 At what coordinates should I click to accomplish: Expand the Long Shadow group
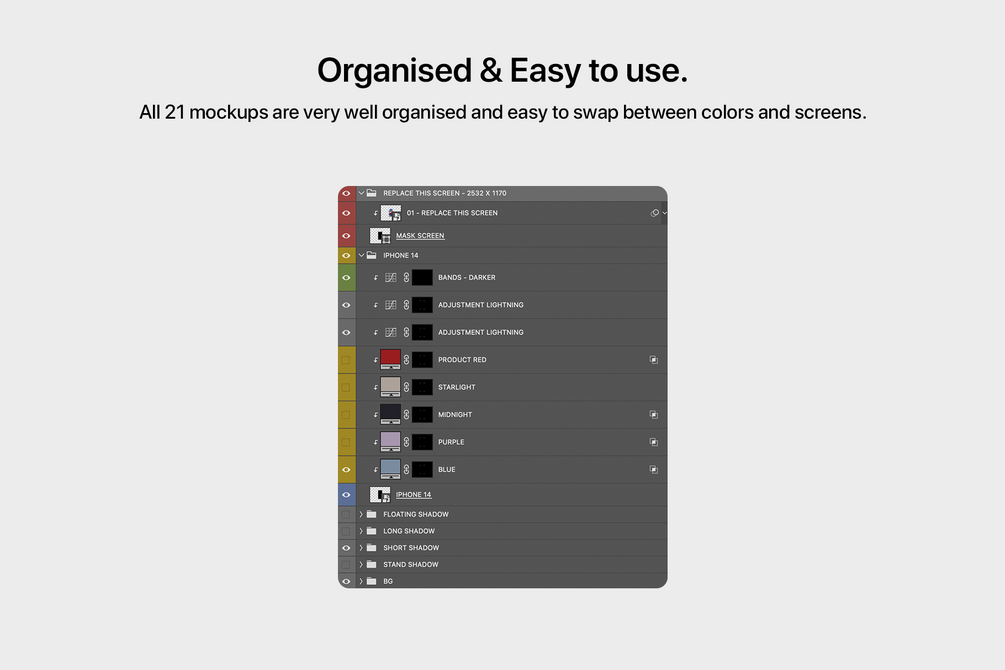point(361,531)
